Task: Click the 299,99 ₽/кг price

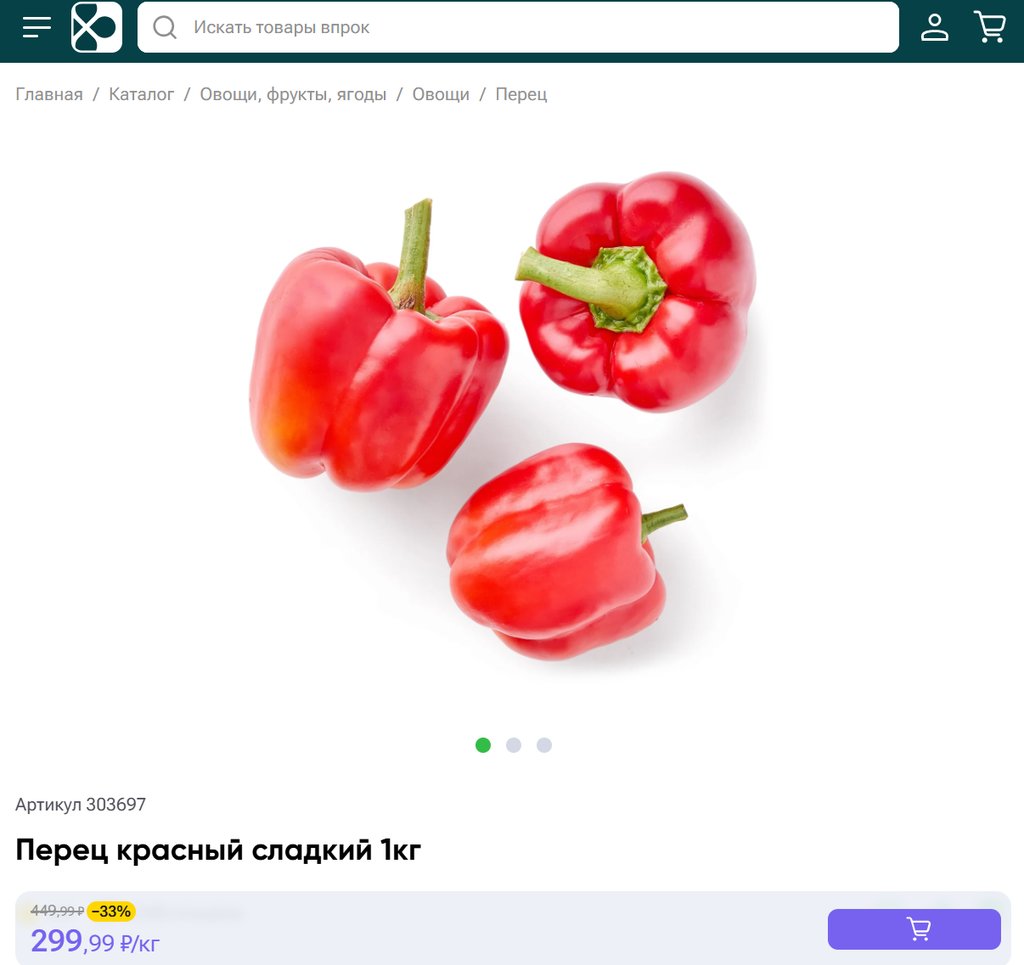Action: [x=95, y=941]
